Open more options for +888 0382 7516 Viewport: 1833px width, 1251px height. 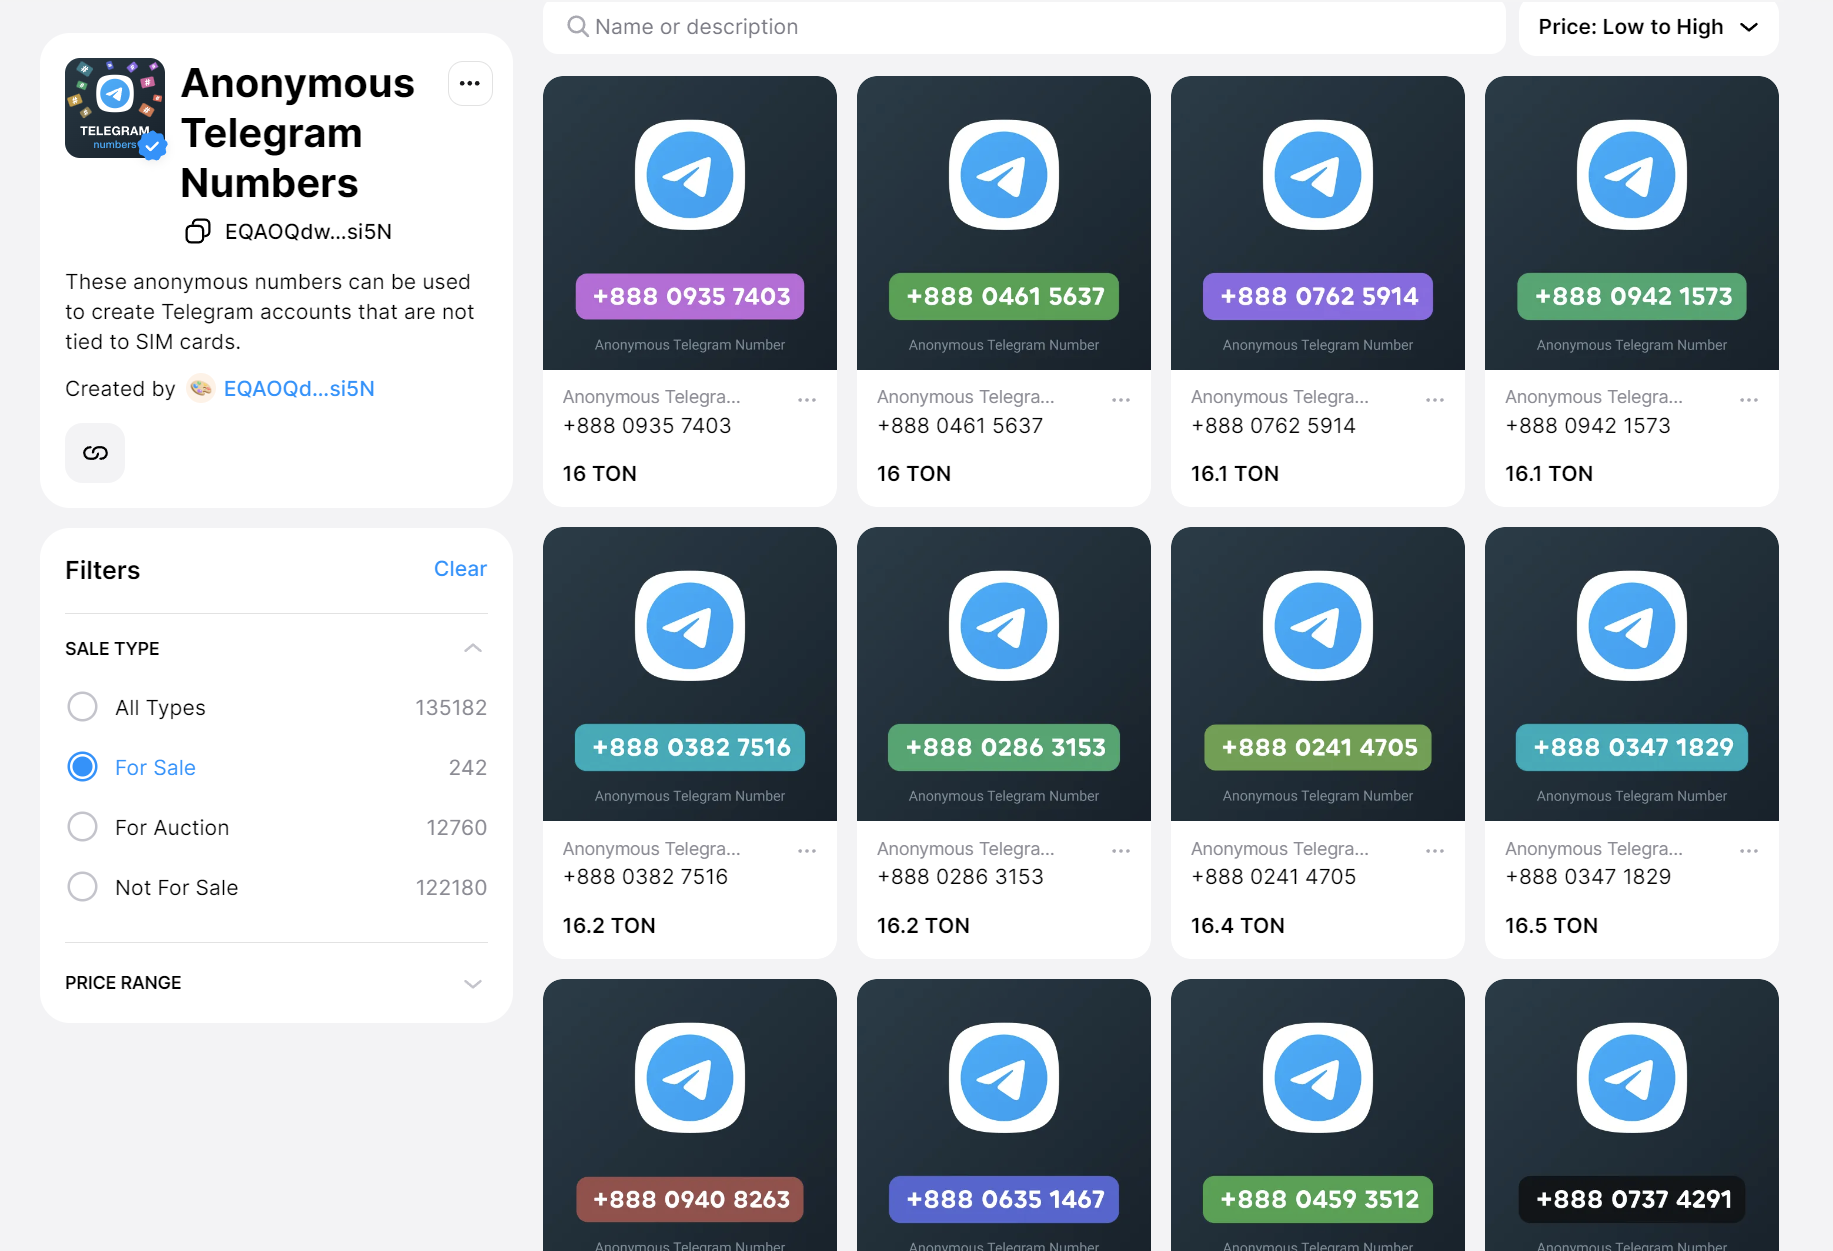click(x=807, y=850)
